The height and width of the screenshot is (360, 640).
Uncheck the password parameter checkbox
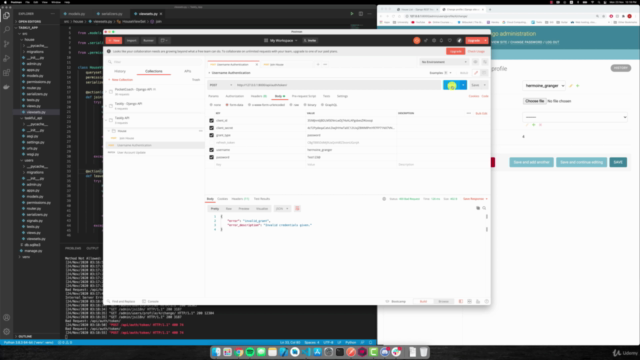coord(211,157)
